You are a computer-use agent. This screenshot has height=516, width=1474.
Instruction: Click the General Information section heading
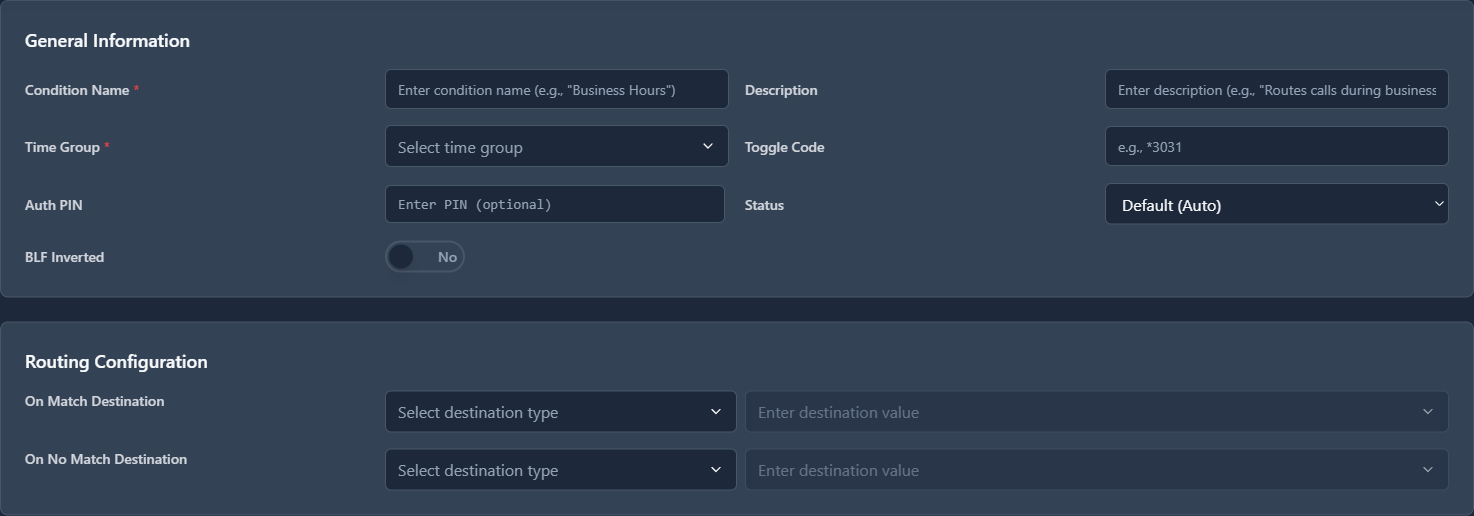pos(107,41)
